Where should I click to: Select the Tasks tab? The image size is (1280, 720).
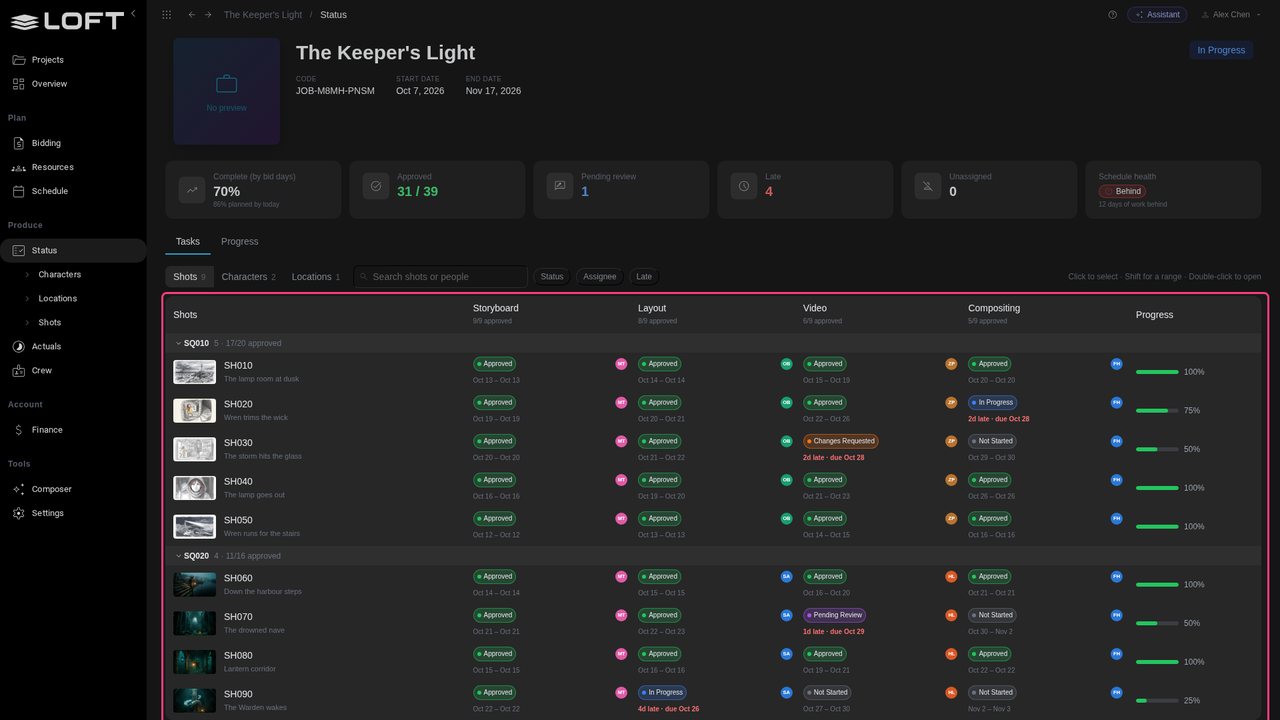188,241
